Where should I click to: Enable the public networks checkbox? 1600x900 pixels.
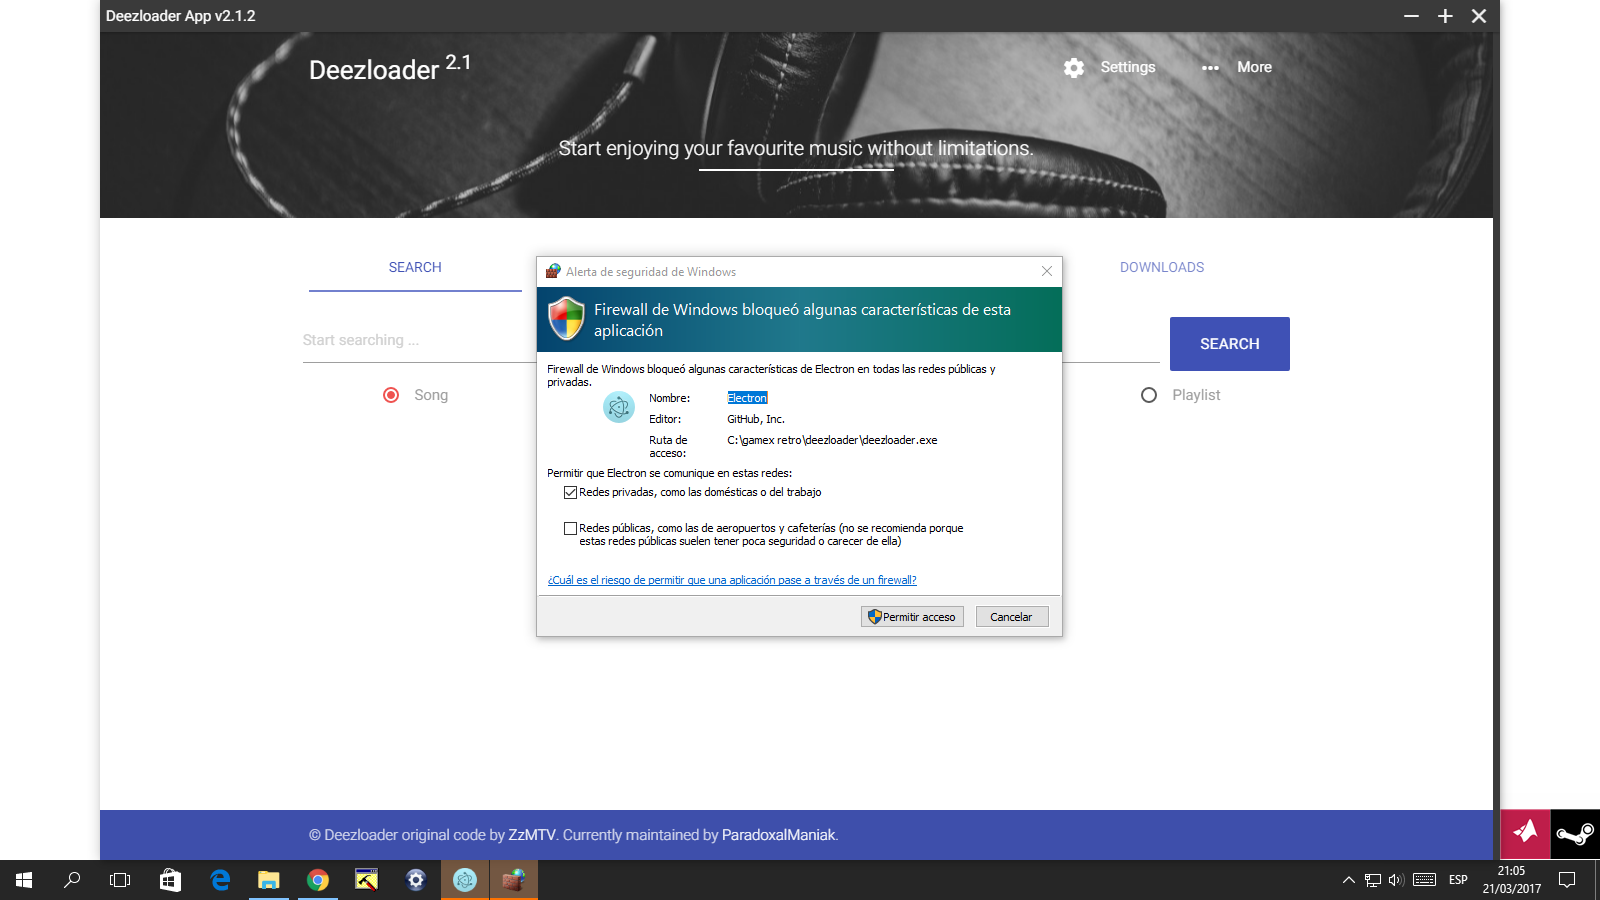pos(570,528)
